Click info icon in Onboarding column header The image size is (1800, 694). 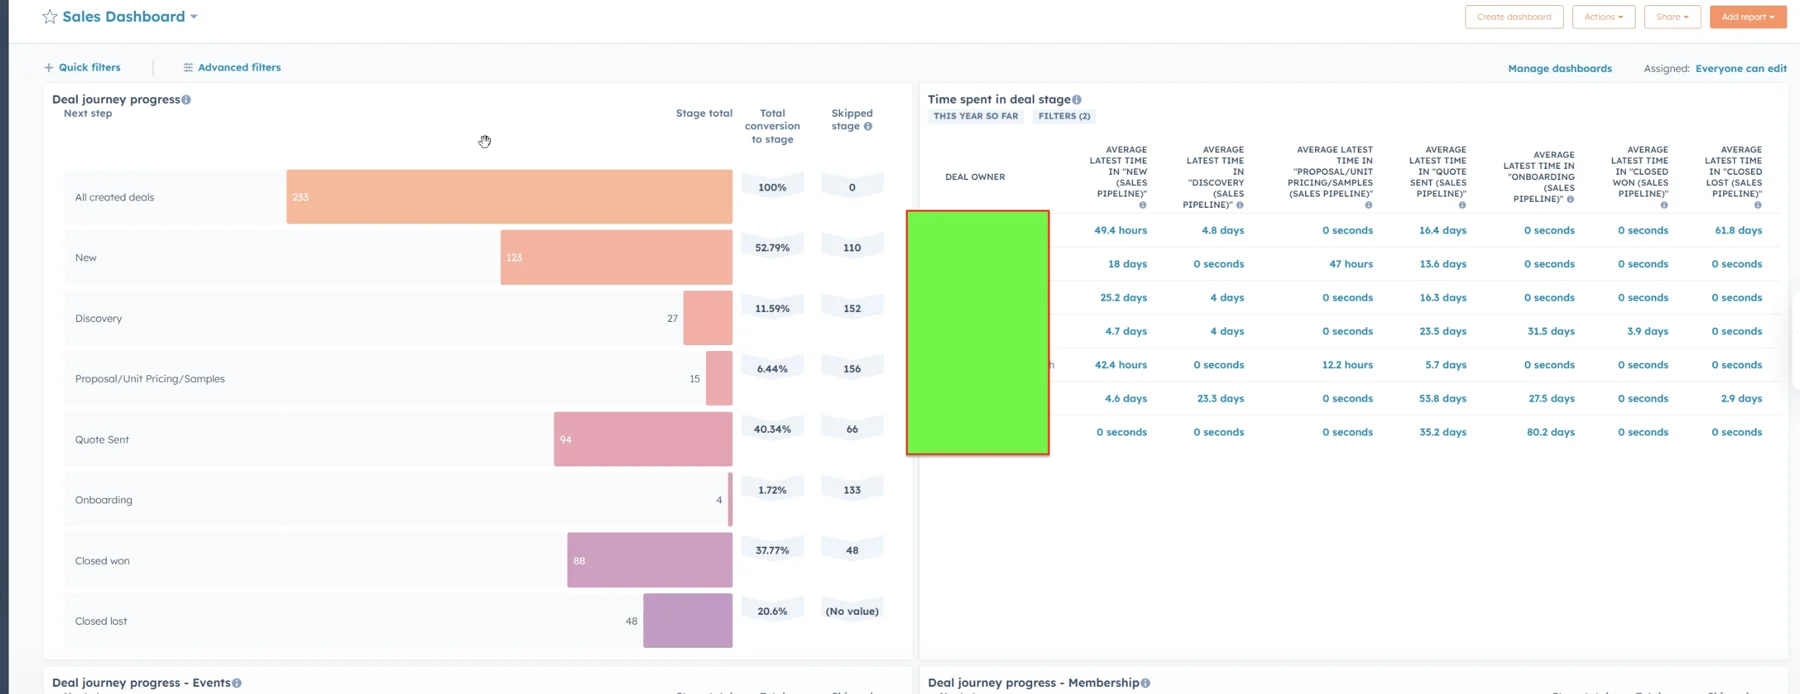1570,199
